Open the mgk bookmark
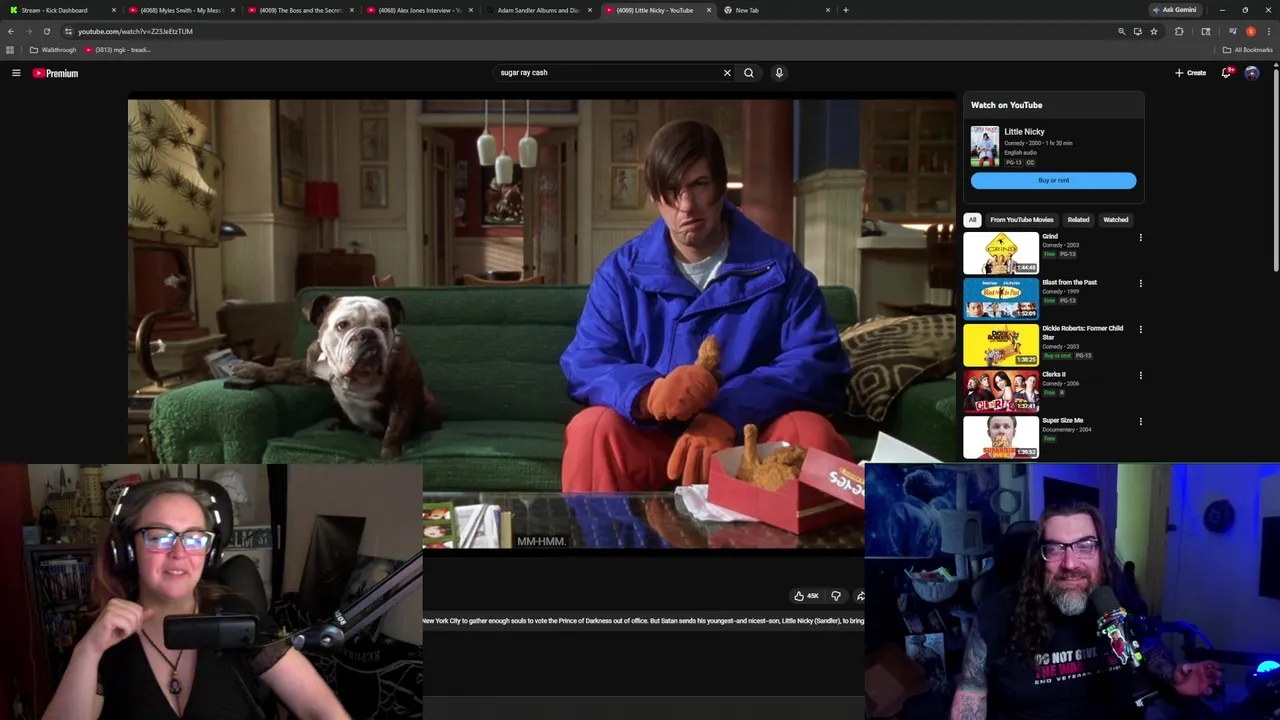The height and width of the screenshot is (720, 1280). 117,50
